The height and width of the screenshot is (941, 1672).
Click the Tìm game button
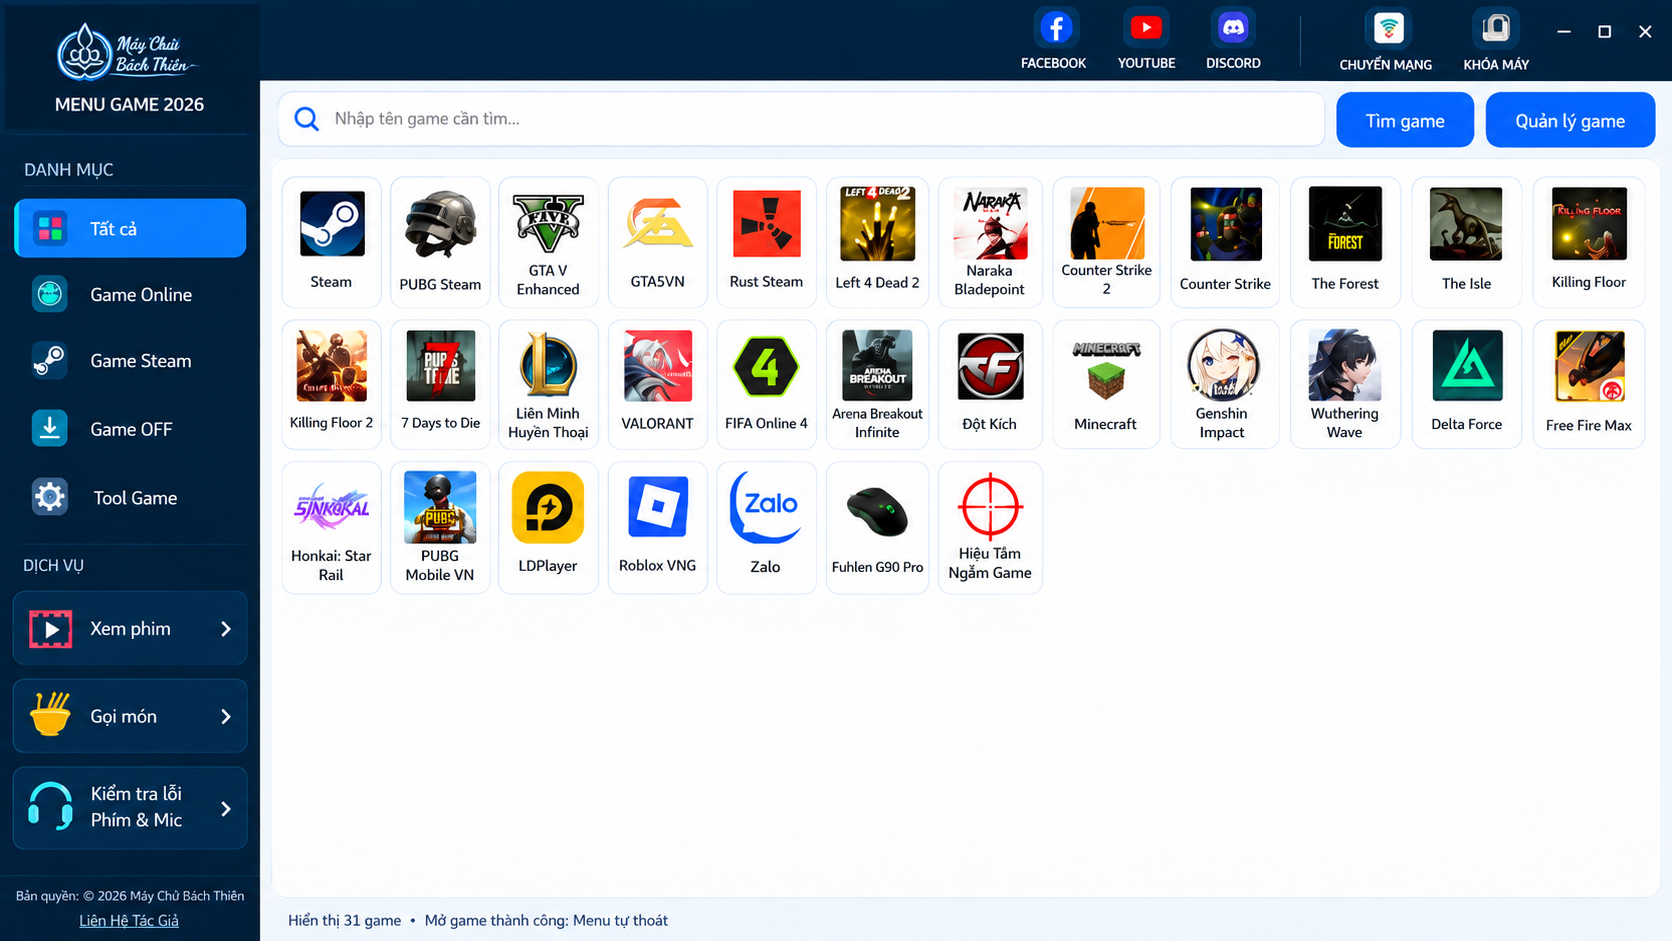coord(1405,120)
